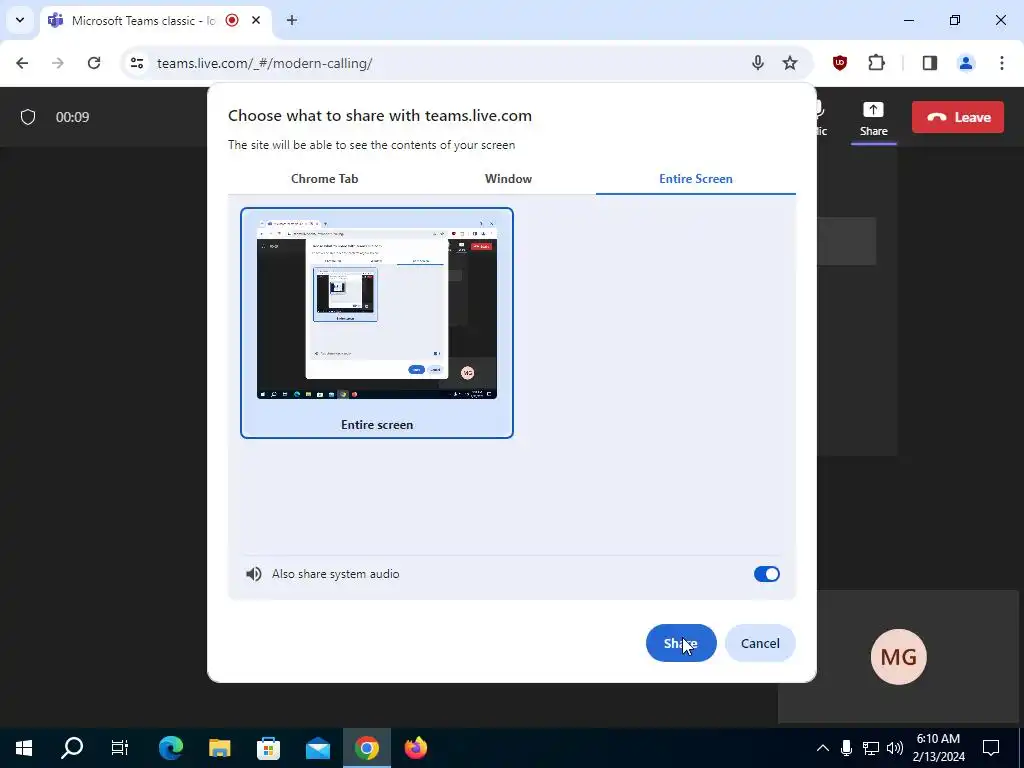Go back to previous page
Image resolution: width=1024 pixels, height=768 pixels.
pos(22,63)
